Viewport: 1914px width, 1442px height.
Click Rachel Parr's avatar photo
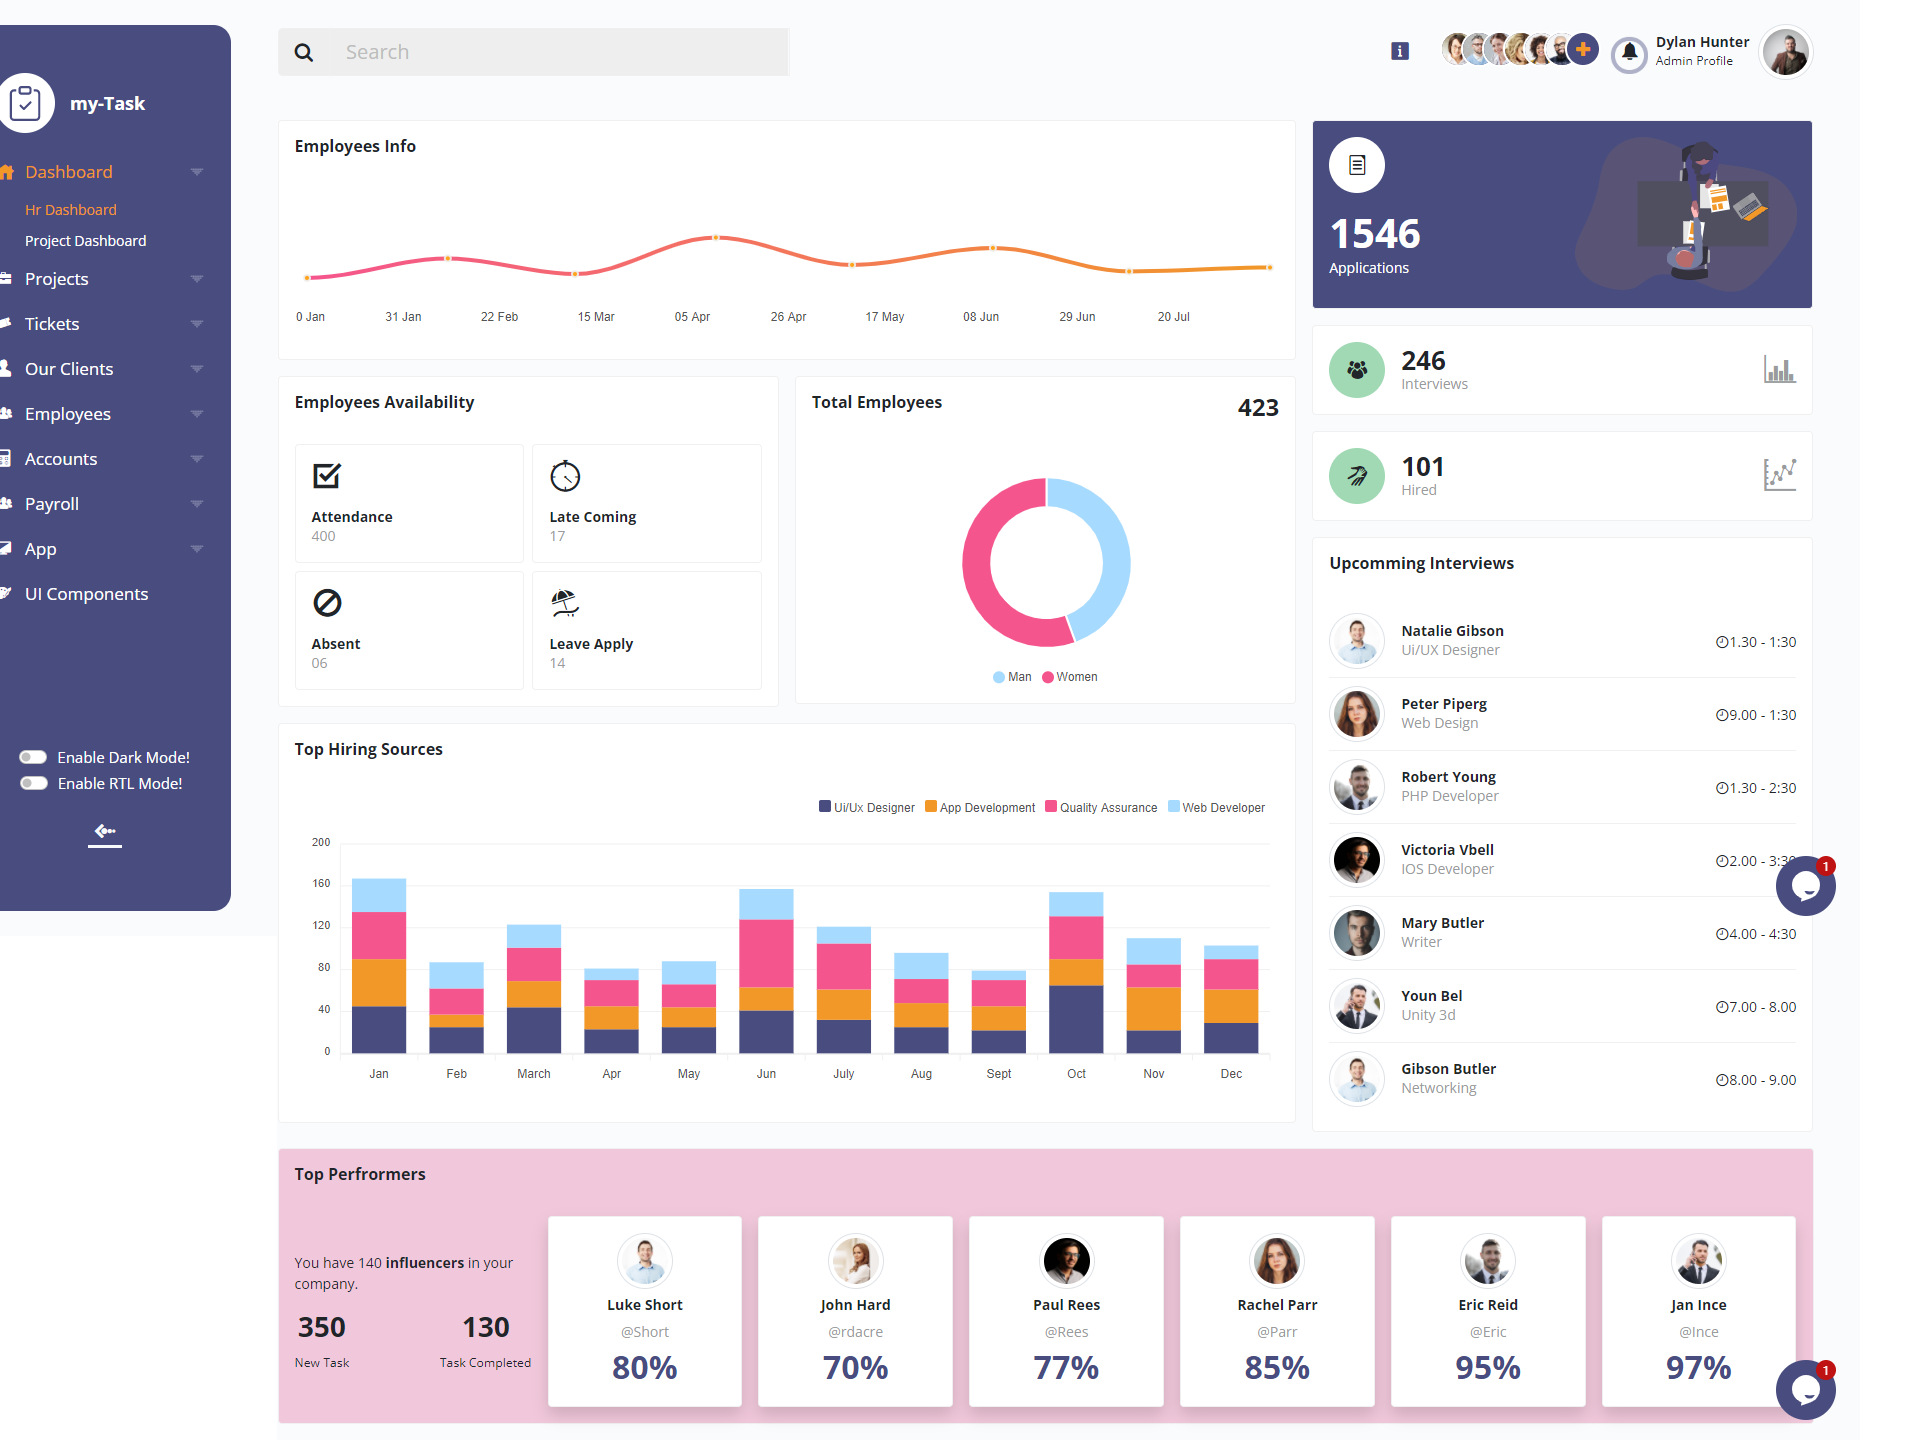tap(1277, 1261)
